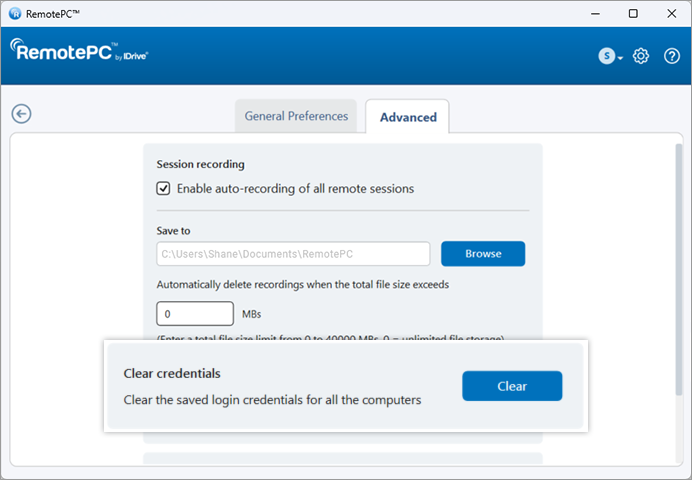
Task: Focus the MBs file size limit field
Action: 195,314
